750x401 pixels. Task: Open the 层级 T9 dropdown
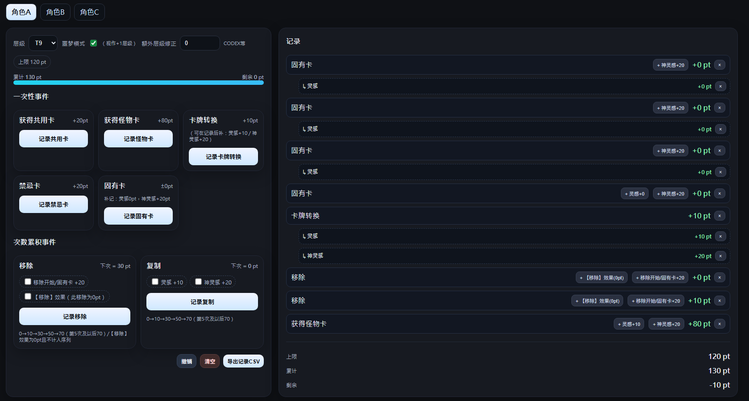pos(43,43)
